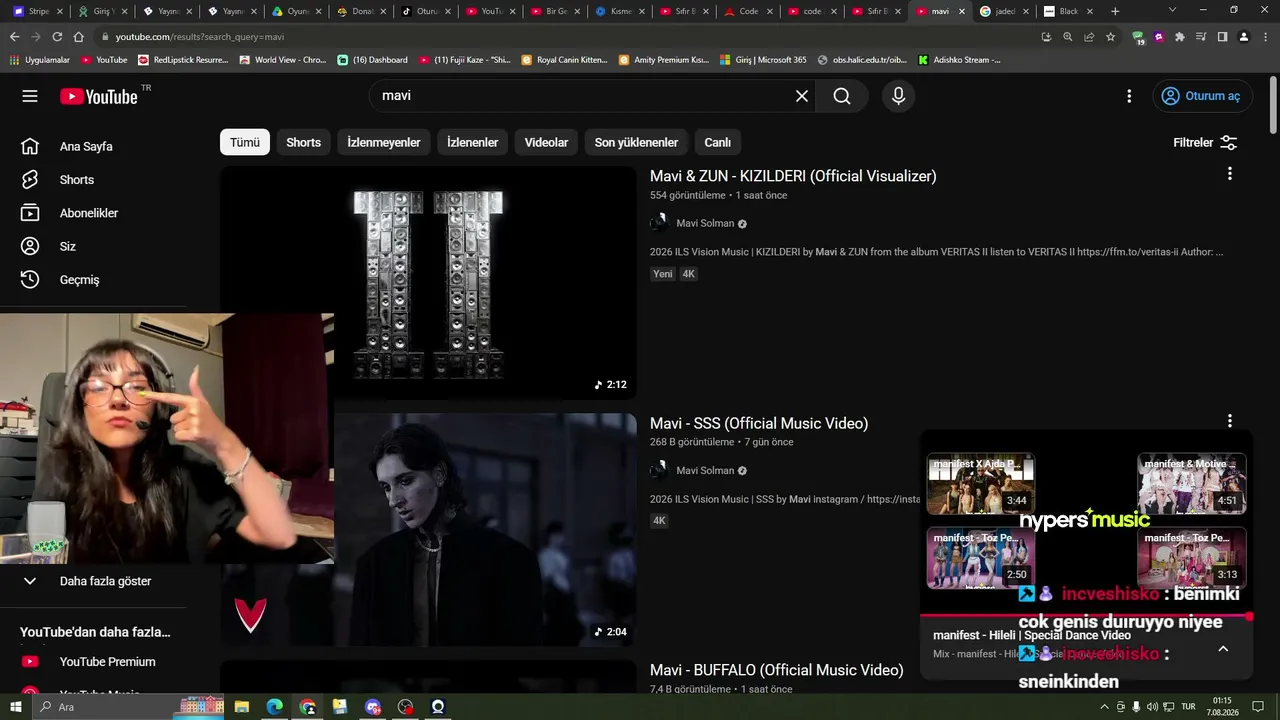Open options menu for the KIZILDERI video
1280x720 pixels.
1229,174
